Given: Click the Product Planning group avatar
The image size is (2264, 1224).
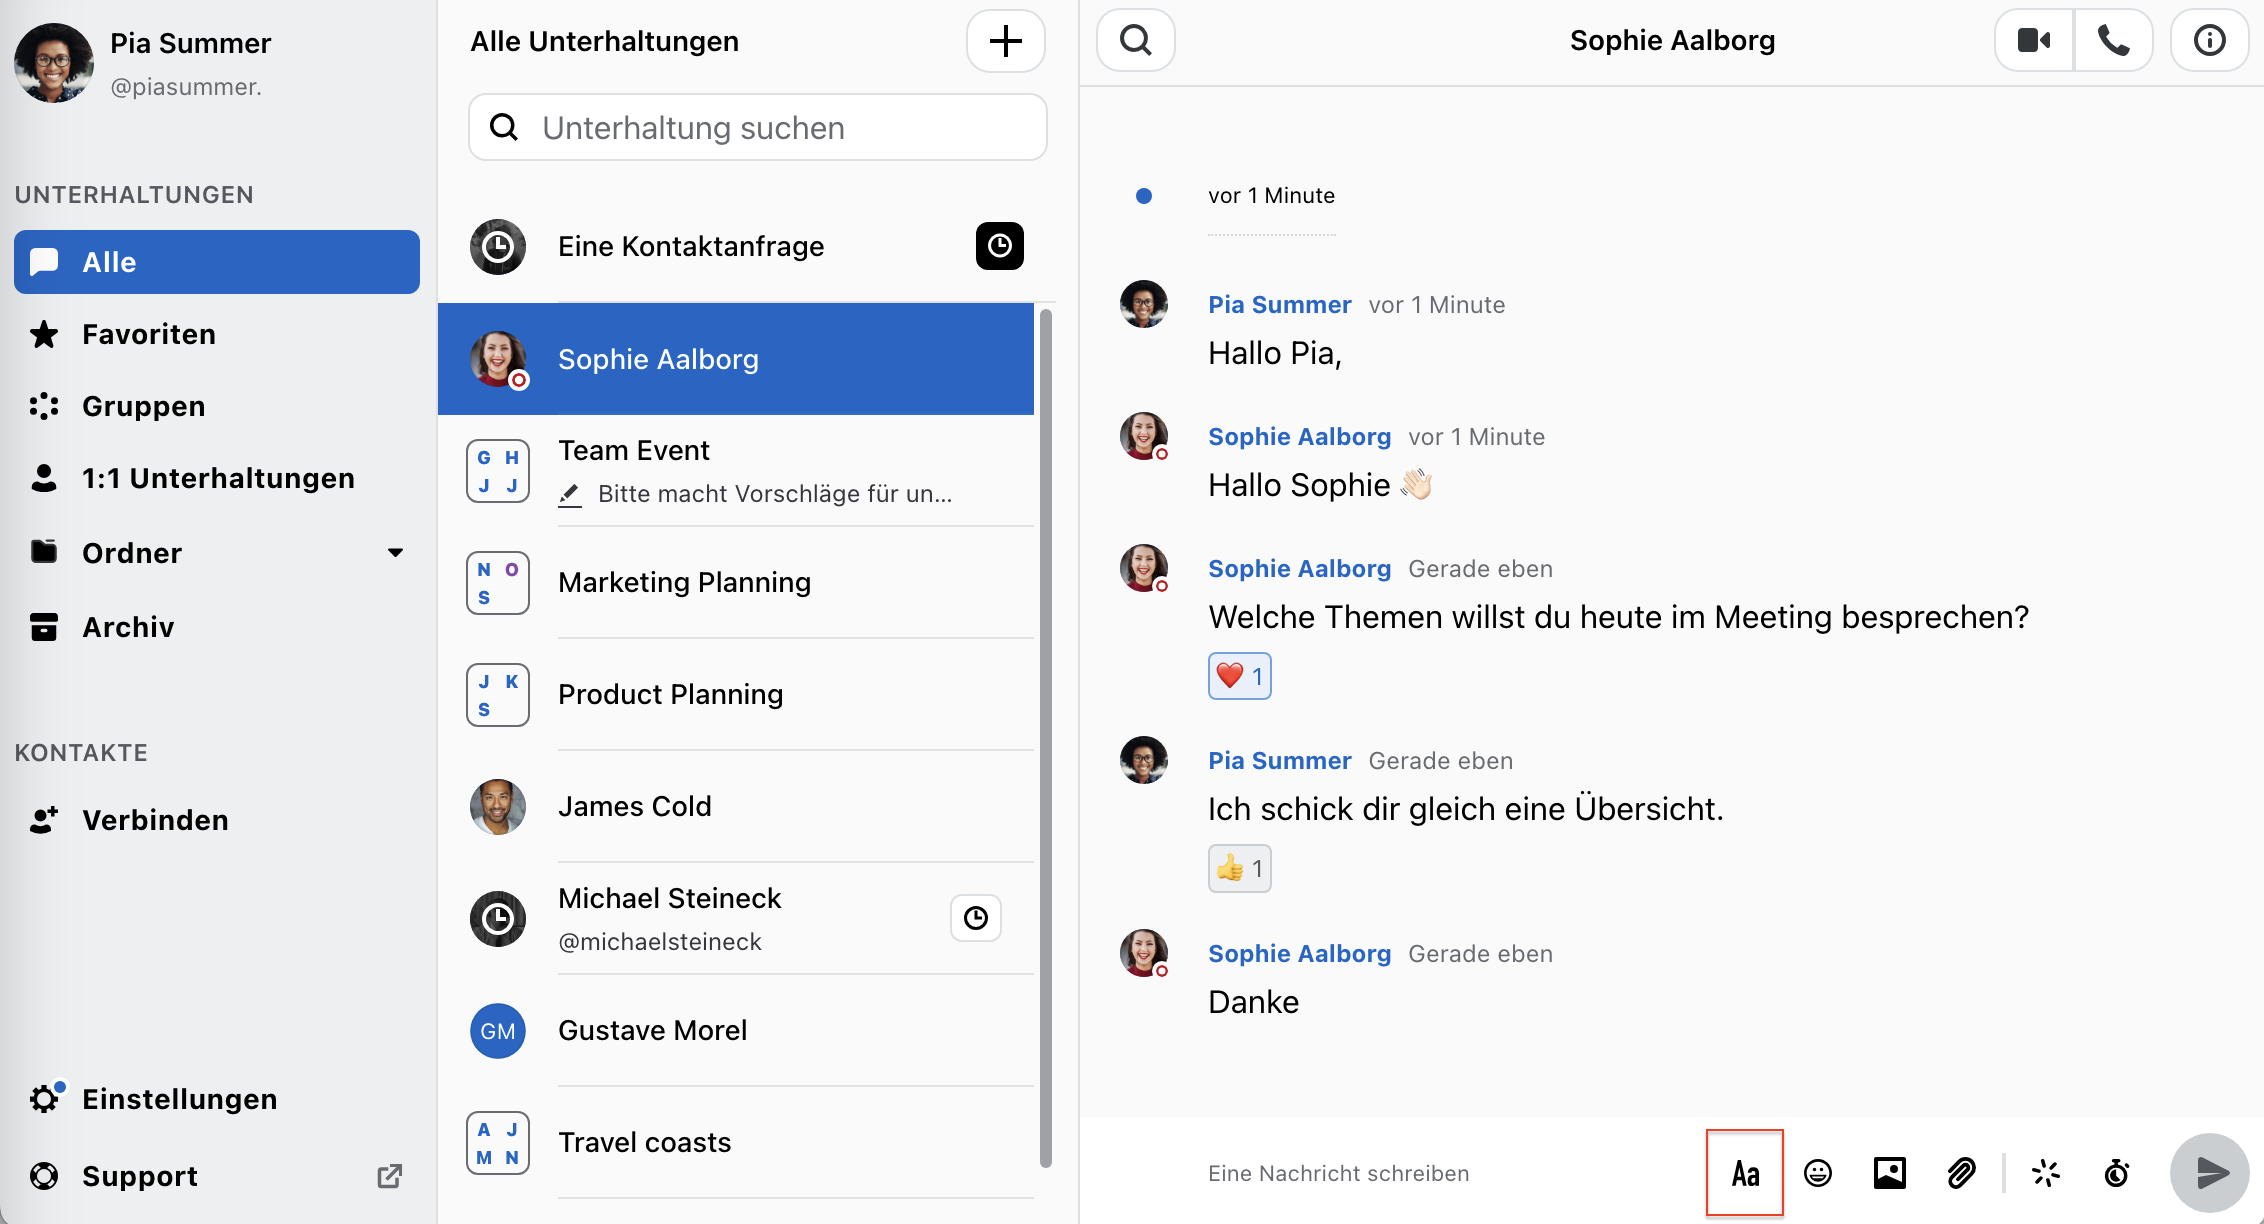Looking at the screenshot, I should (498, 695).
